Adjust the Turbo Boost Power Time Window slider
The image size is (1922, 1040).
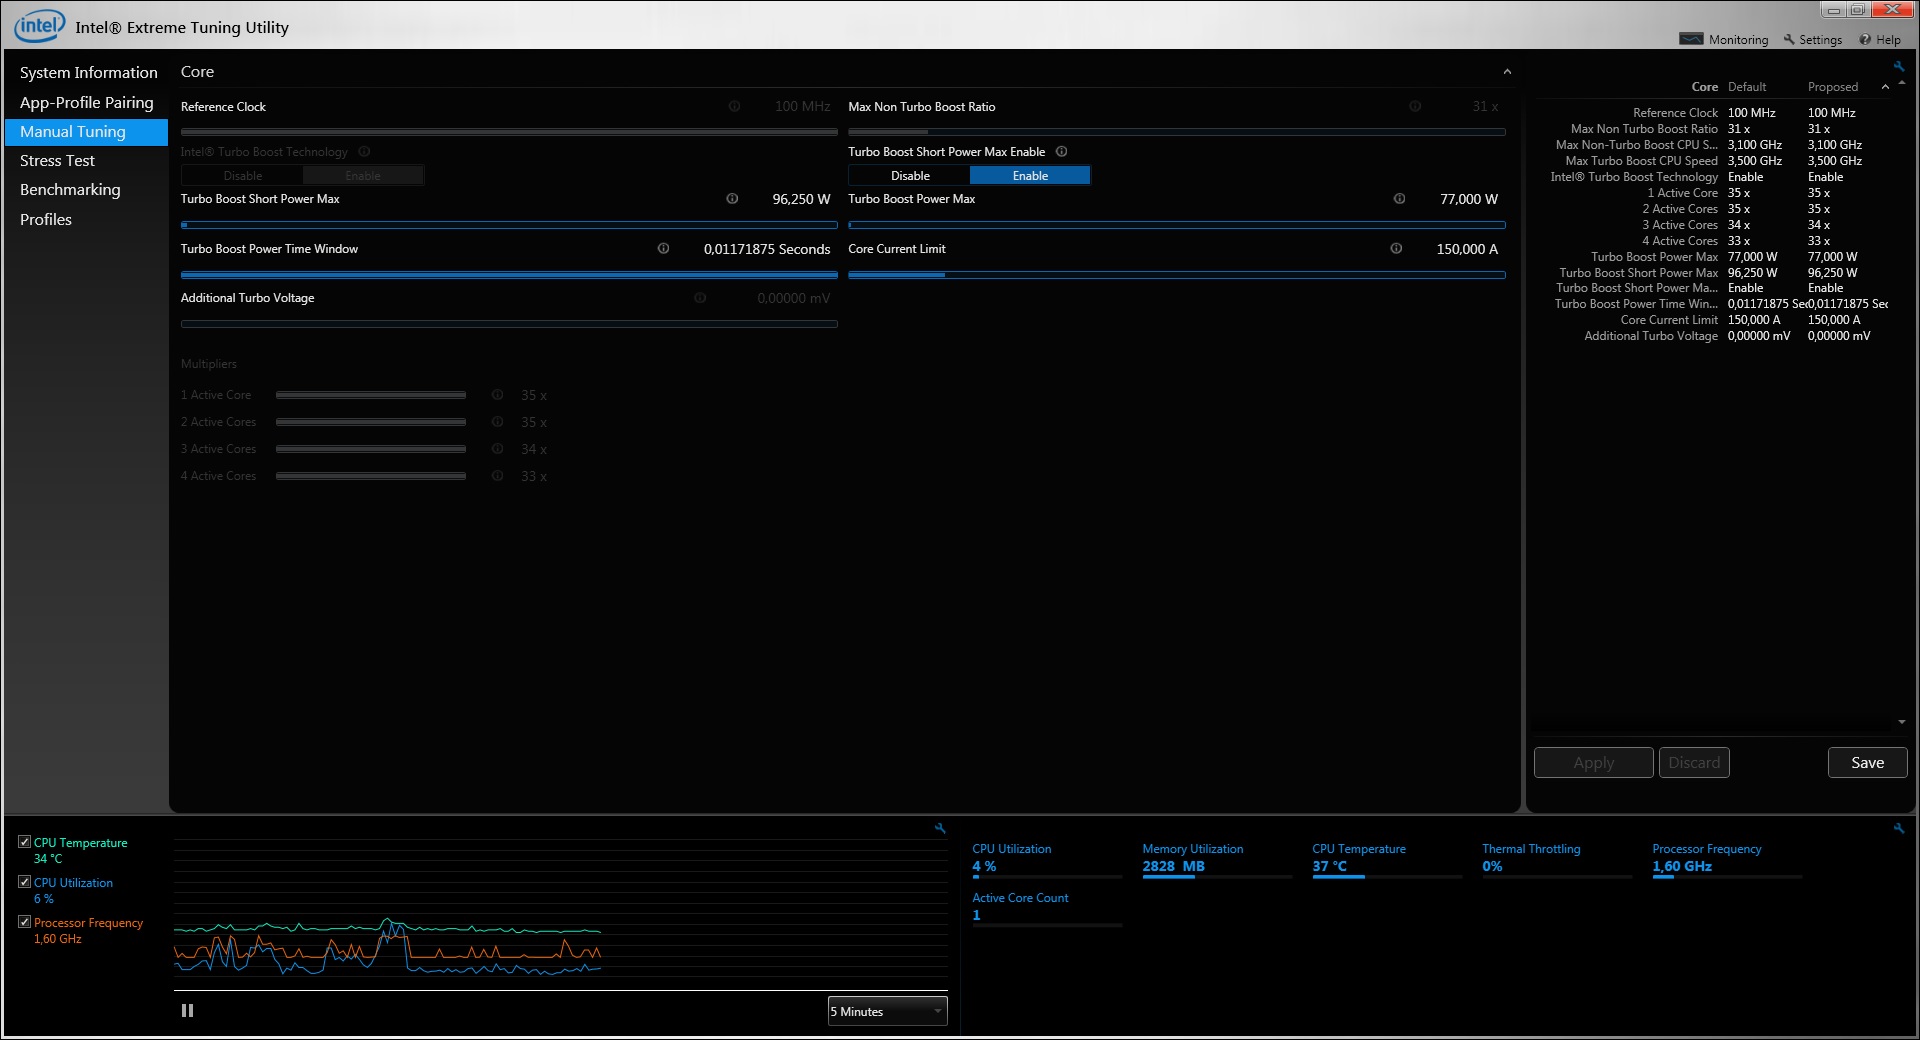pos(509,274)
